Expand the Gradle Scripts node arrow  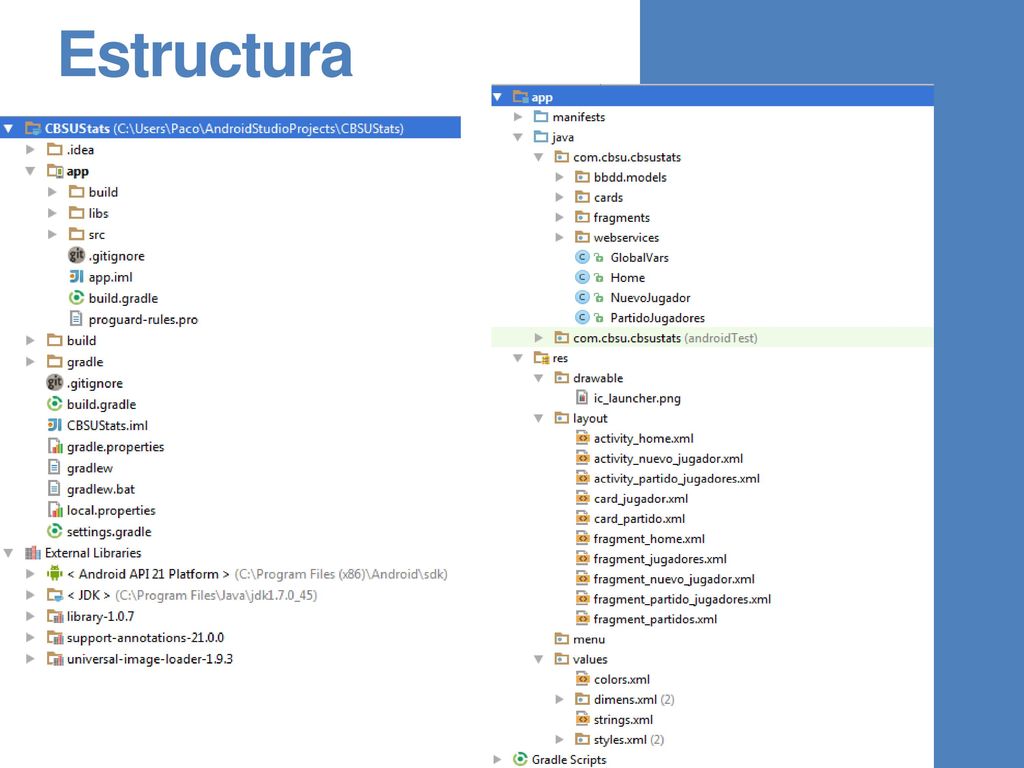click(x=498, y=759)
